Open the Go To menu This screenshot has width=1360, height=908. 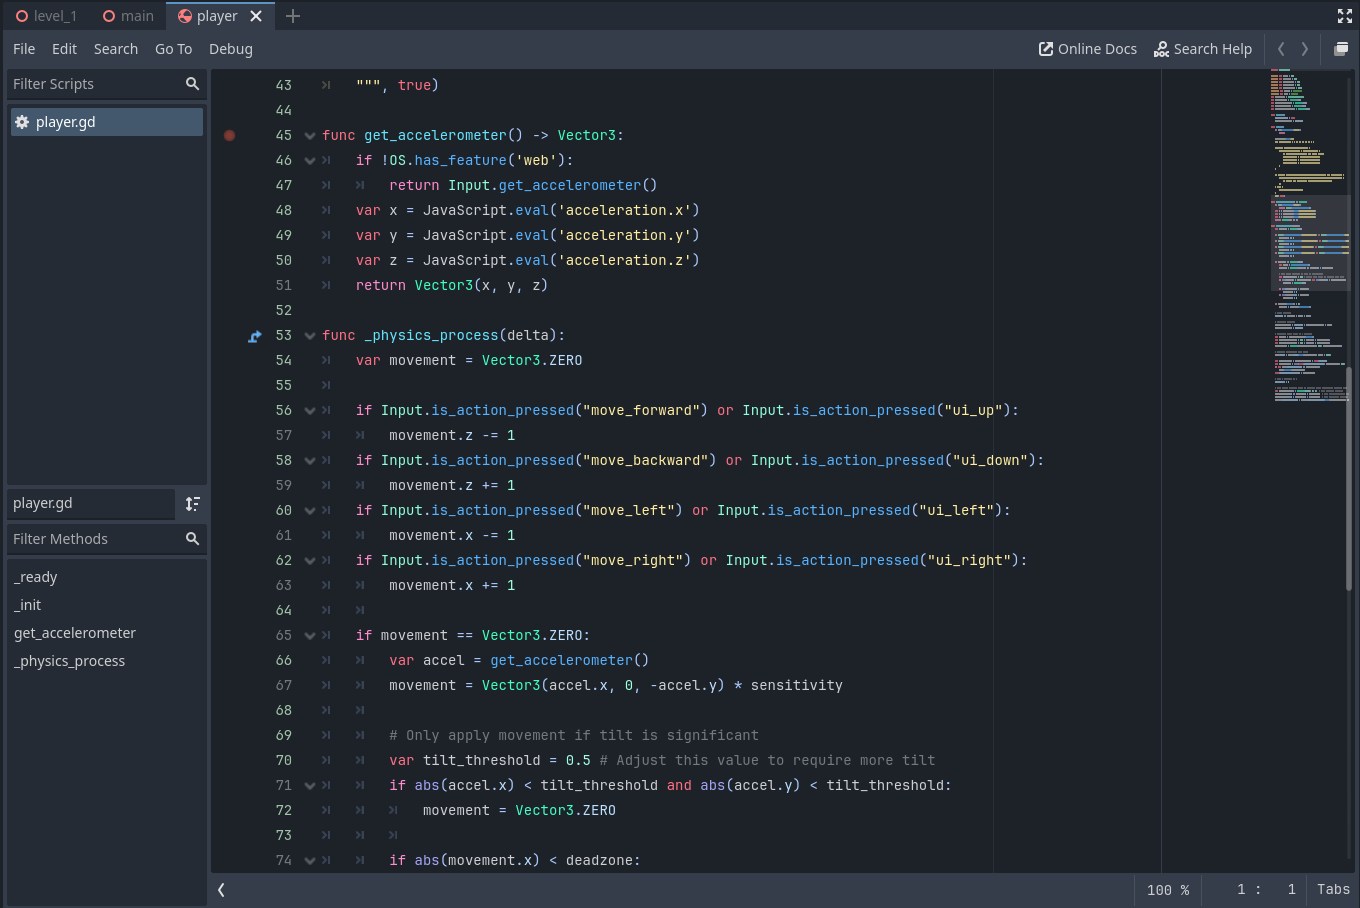(173, 49)
